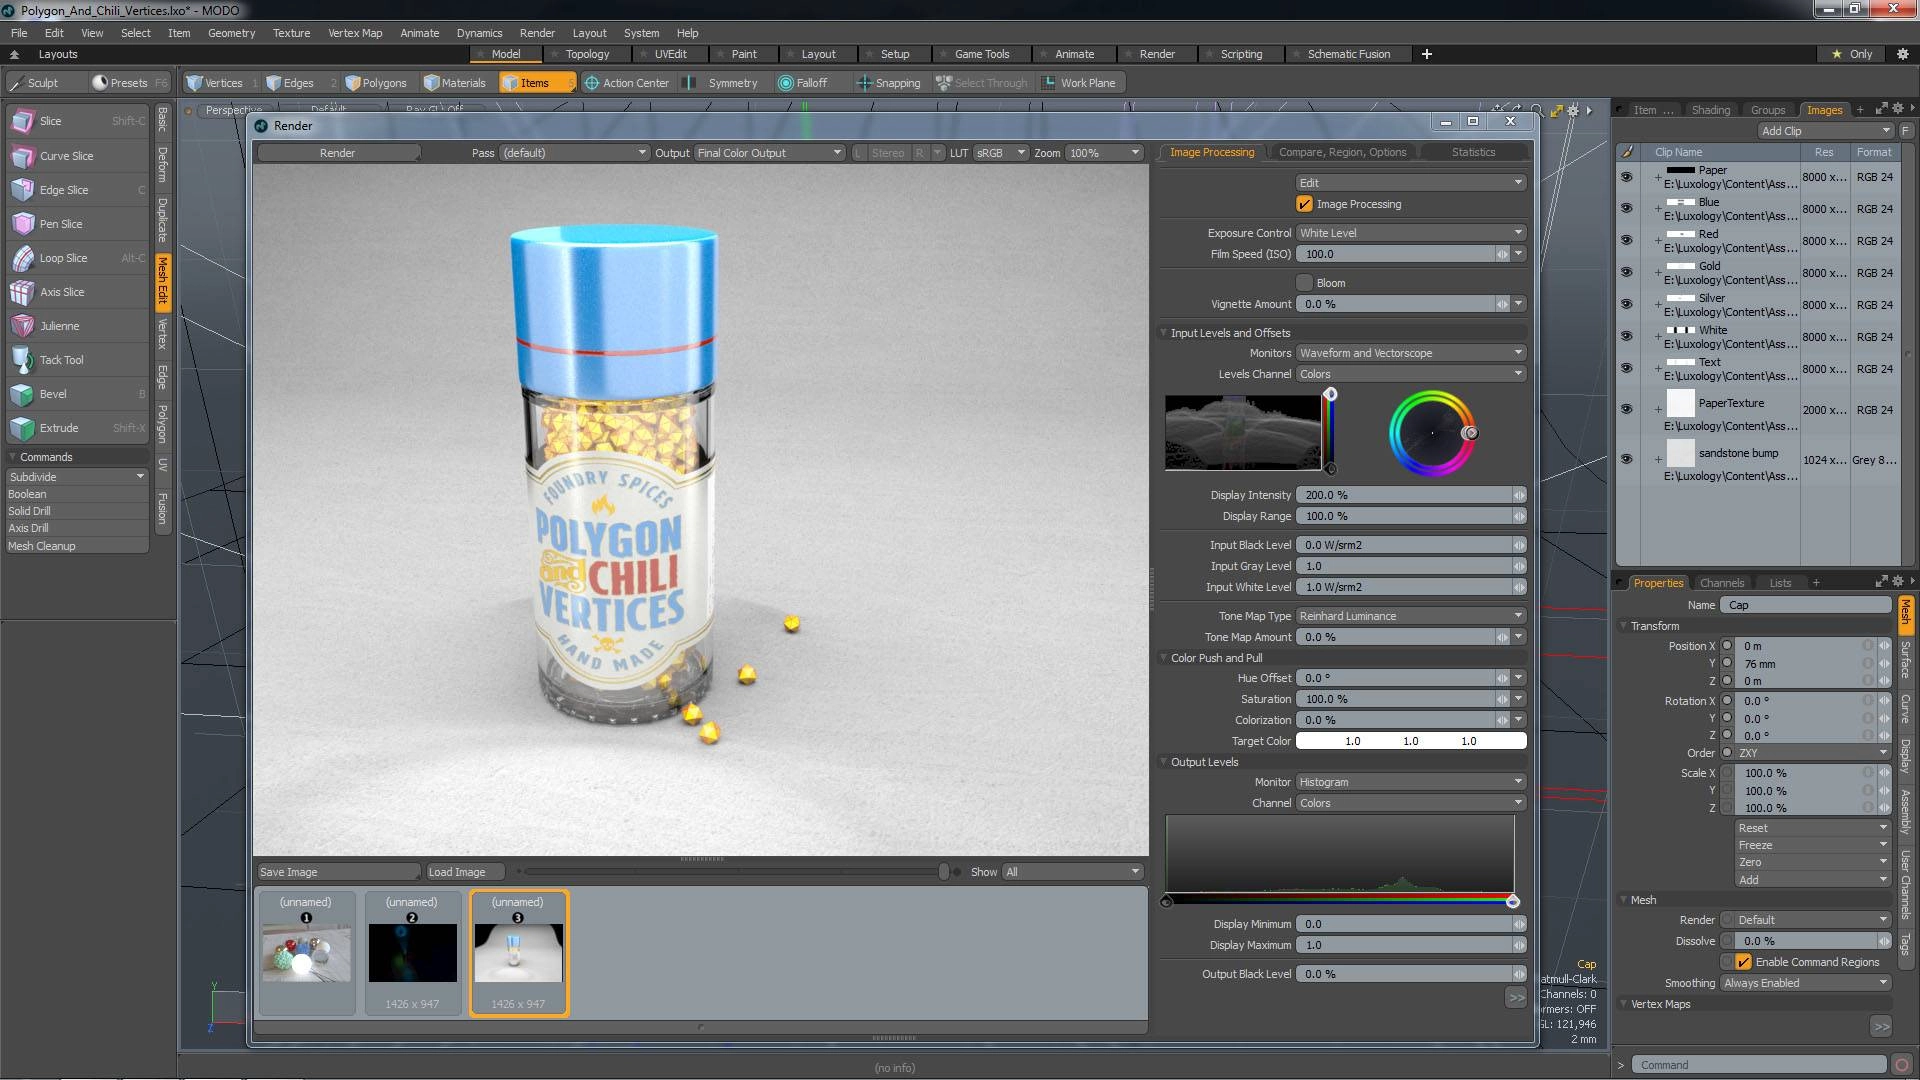Hide the Paper clip visibility

point(1627,177)
